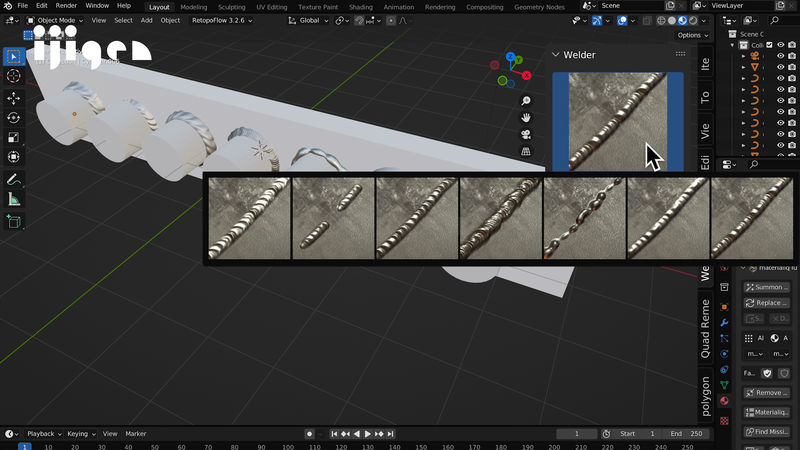The height and width of the screenshot is (450, 800).
Task: Select the Add Cube tool
Action: point(14,221)
